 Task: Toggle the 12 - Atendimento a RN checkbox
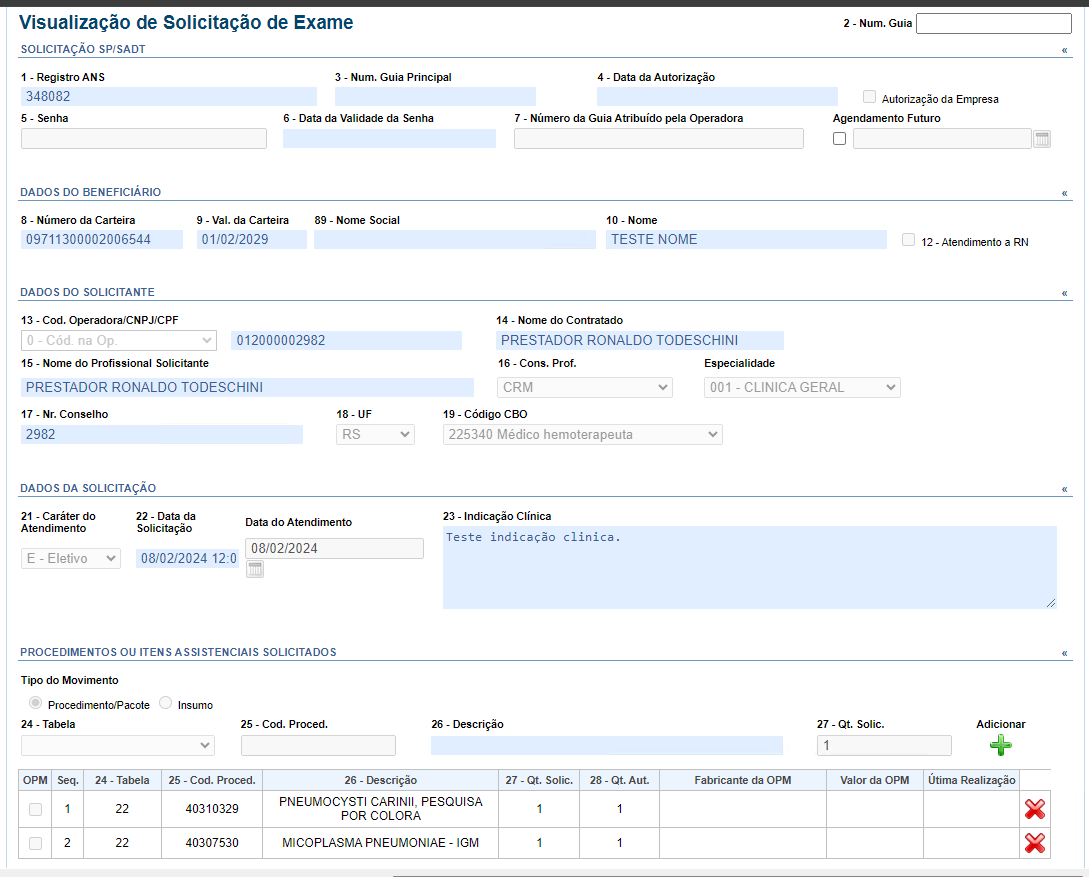(x=908, y=240)
